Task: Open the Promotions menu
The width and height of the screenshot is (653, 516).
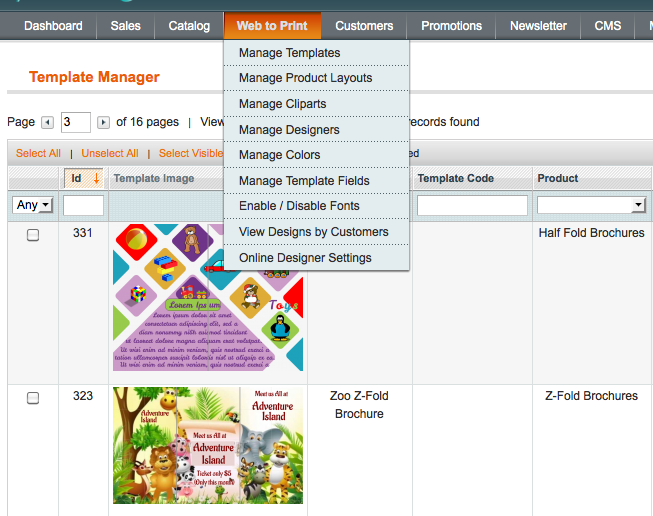Action: point(451,26)
